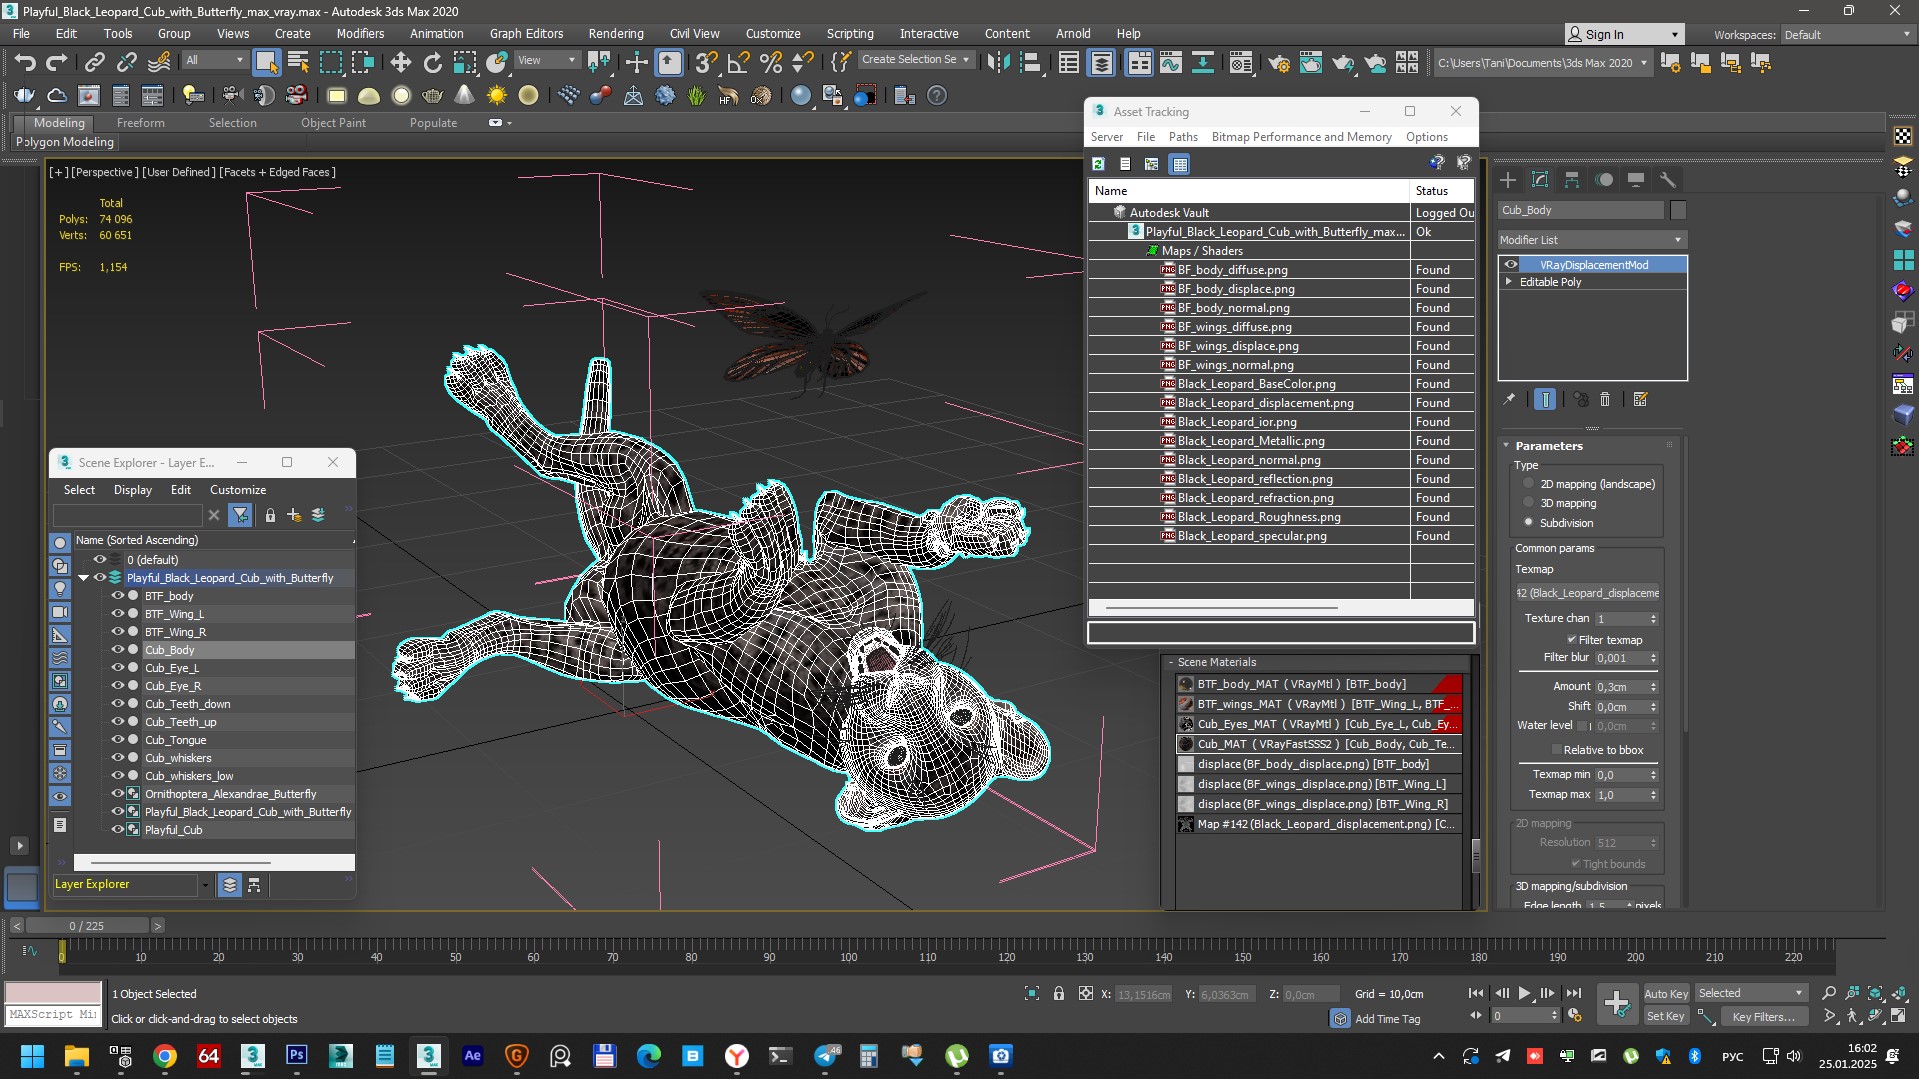Click the Redo arrow icon

57,62
